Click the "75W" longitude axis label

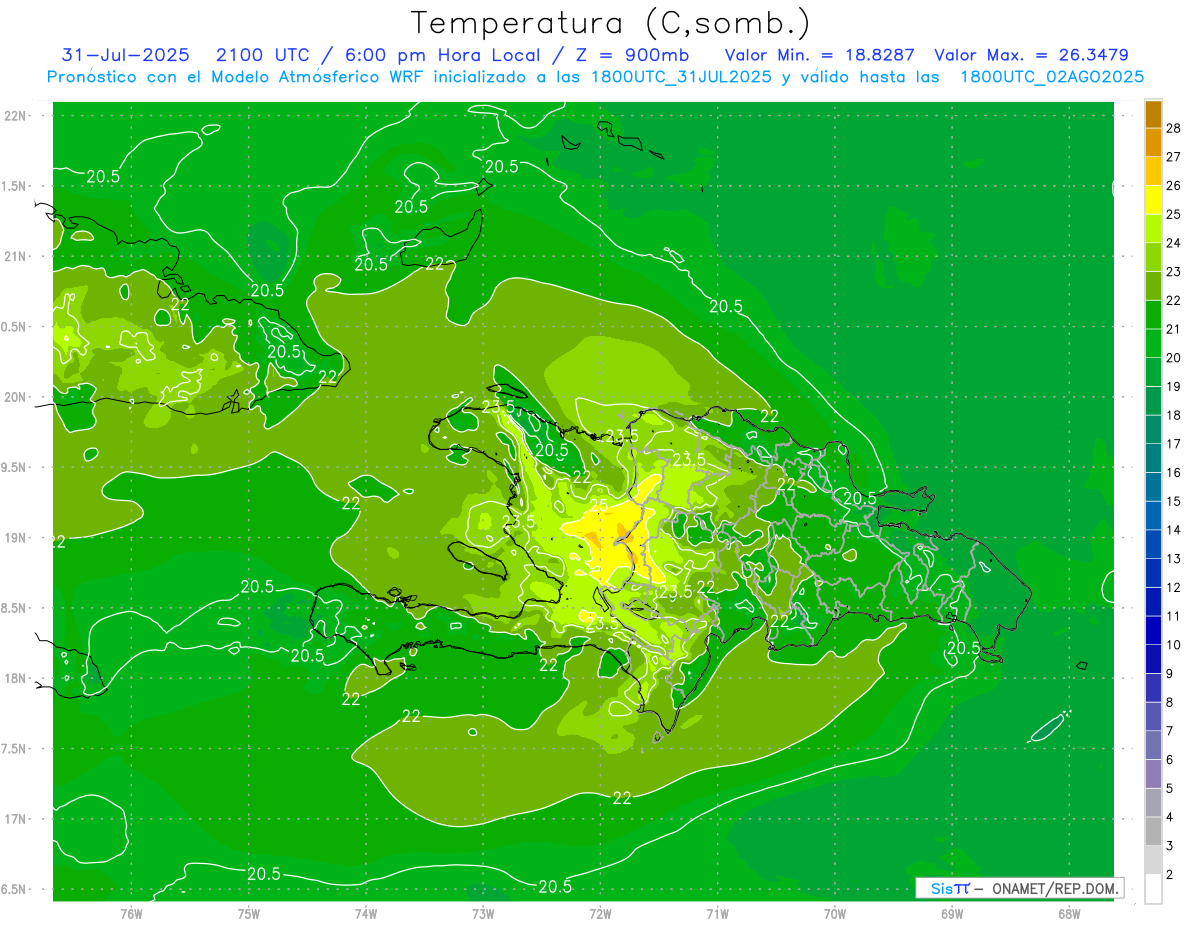point(249,914)
